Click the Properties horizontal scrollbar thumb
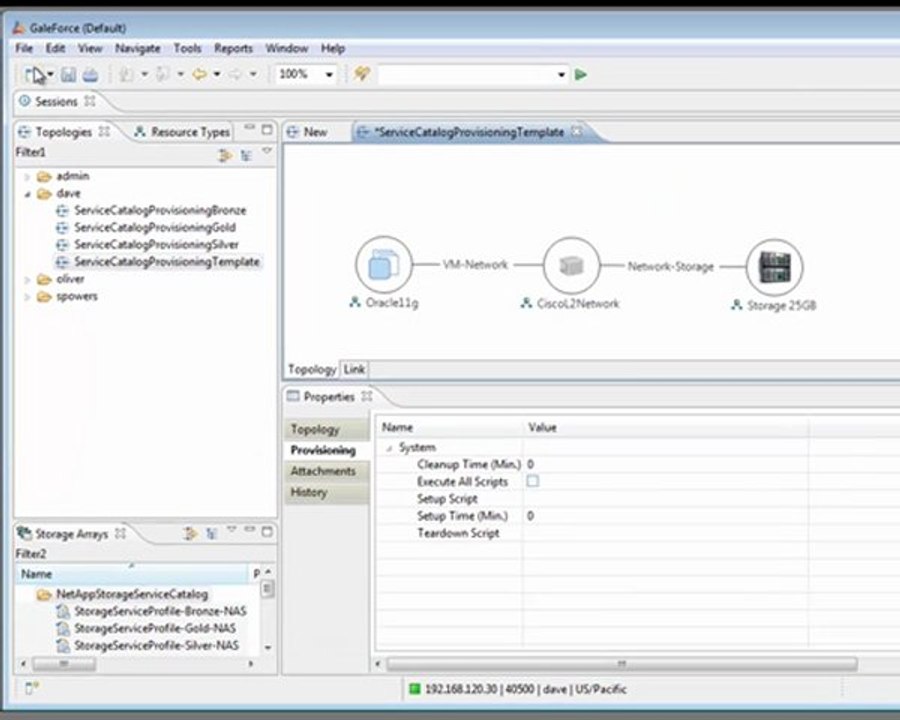Screen dimensions: 900x720 click(622, 664)
